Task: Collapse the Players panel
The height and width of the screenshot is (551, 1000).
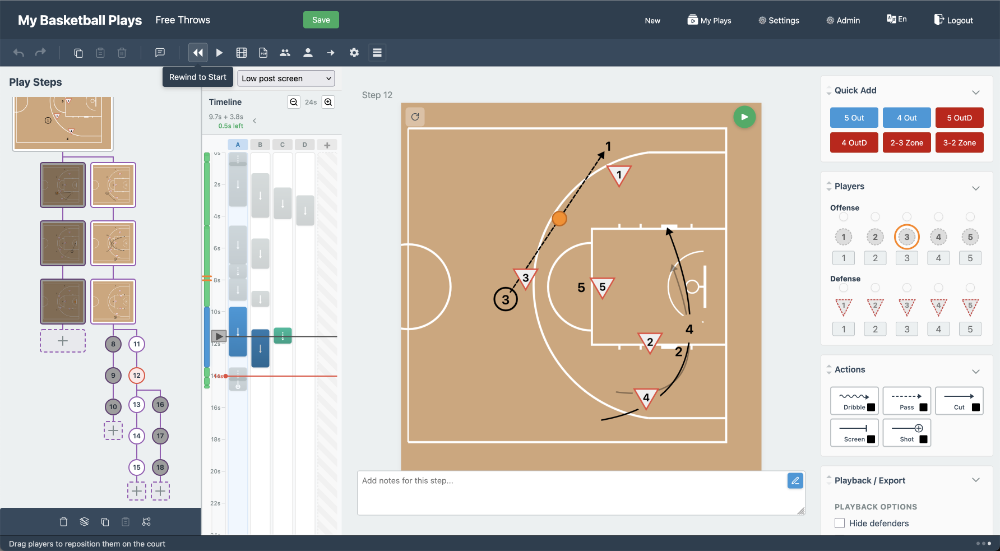Action: (975, 187)
